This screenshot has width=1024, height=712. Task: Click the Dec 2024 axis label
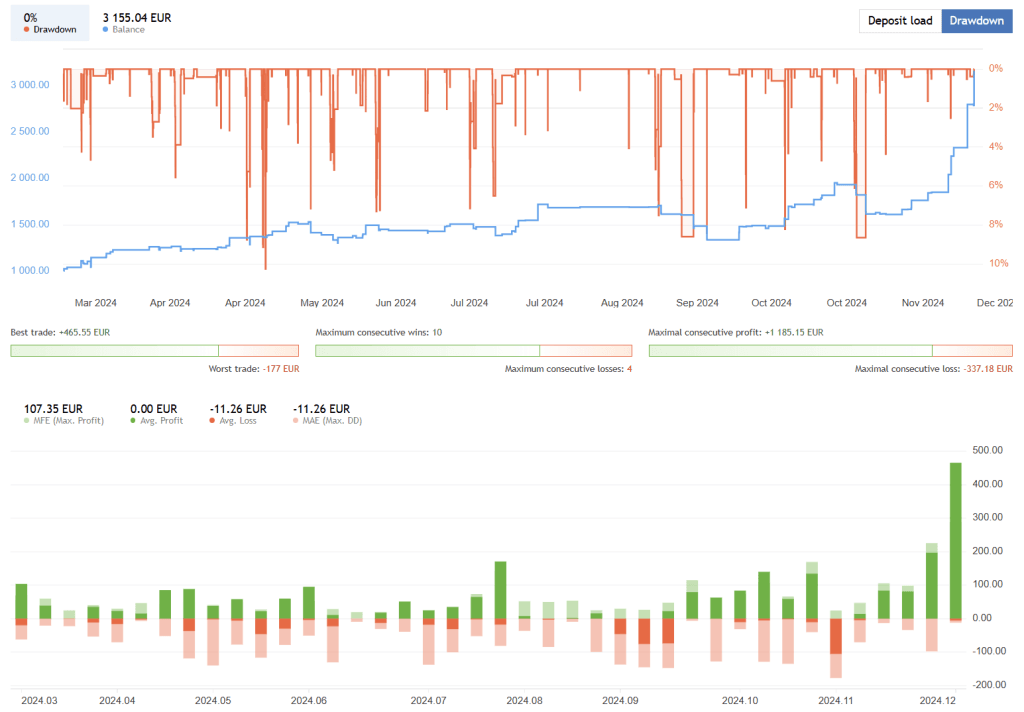(x=998, y=302)
